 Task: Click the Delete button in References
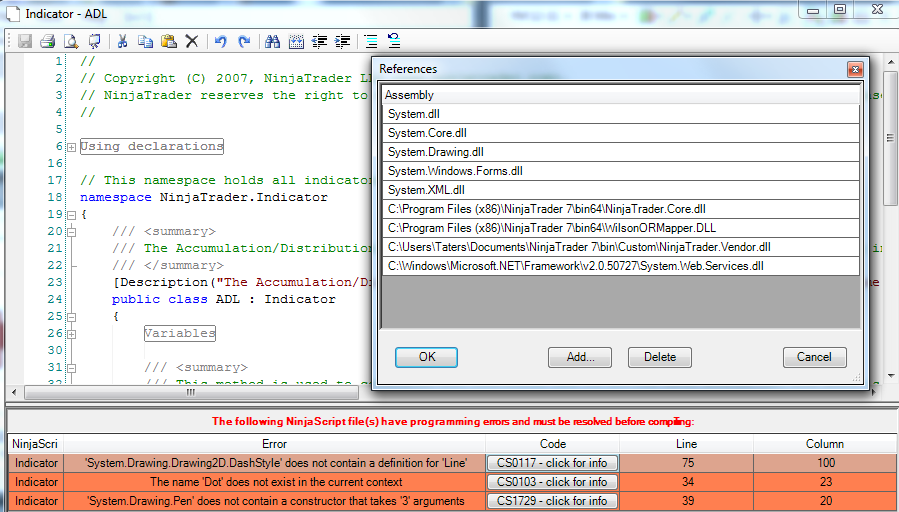pos(660,357)
